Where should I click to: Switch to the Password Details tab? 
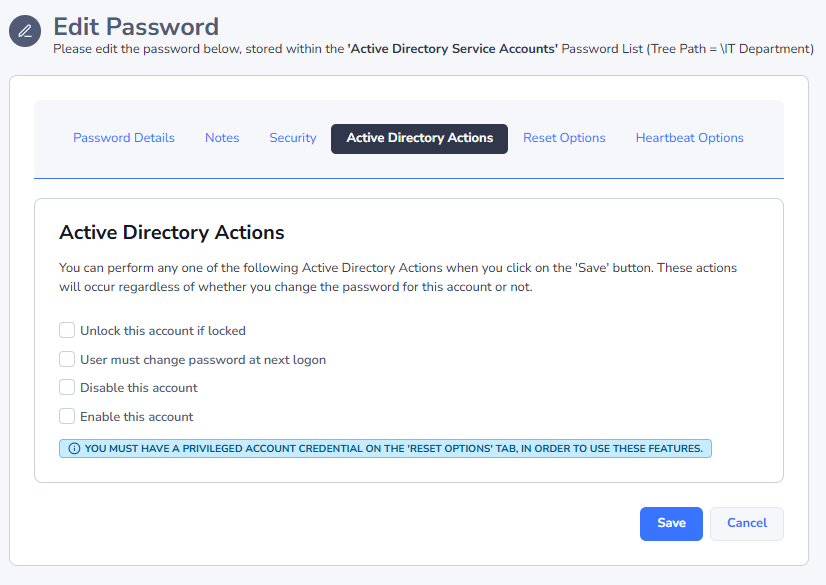[124, 138]
